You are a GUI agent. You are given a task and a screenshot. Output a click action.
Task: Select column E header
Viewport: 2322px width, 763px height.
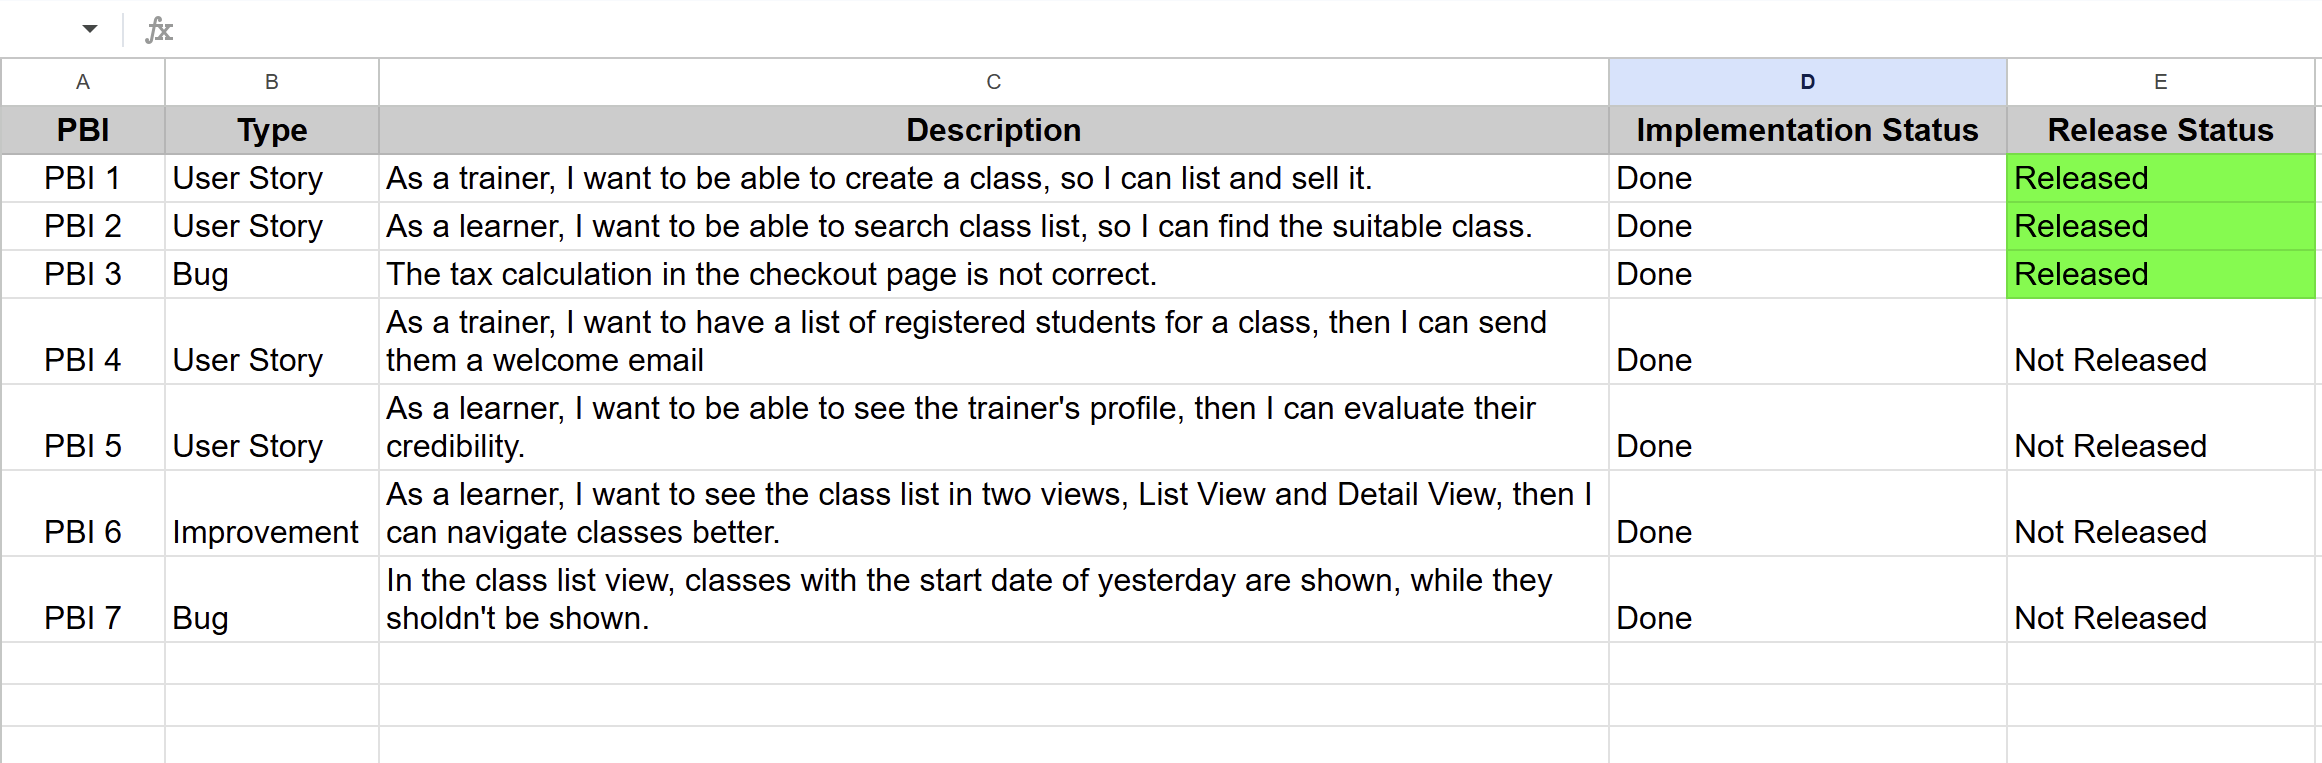click(x=2161, y=82)
